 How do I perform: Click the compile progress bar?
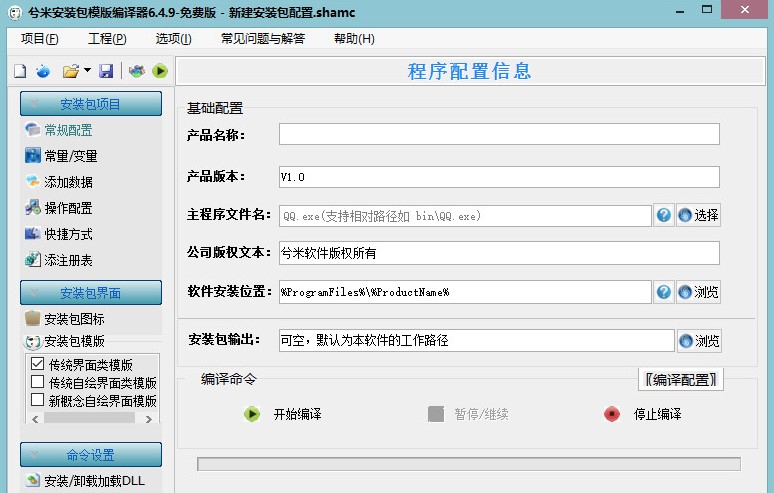(469, 464)
